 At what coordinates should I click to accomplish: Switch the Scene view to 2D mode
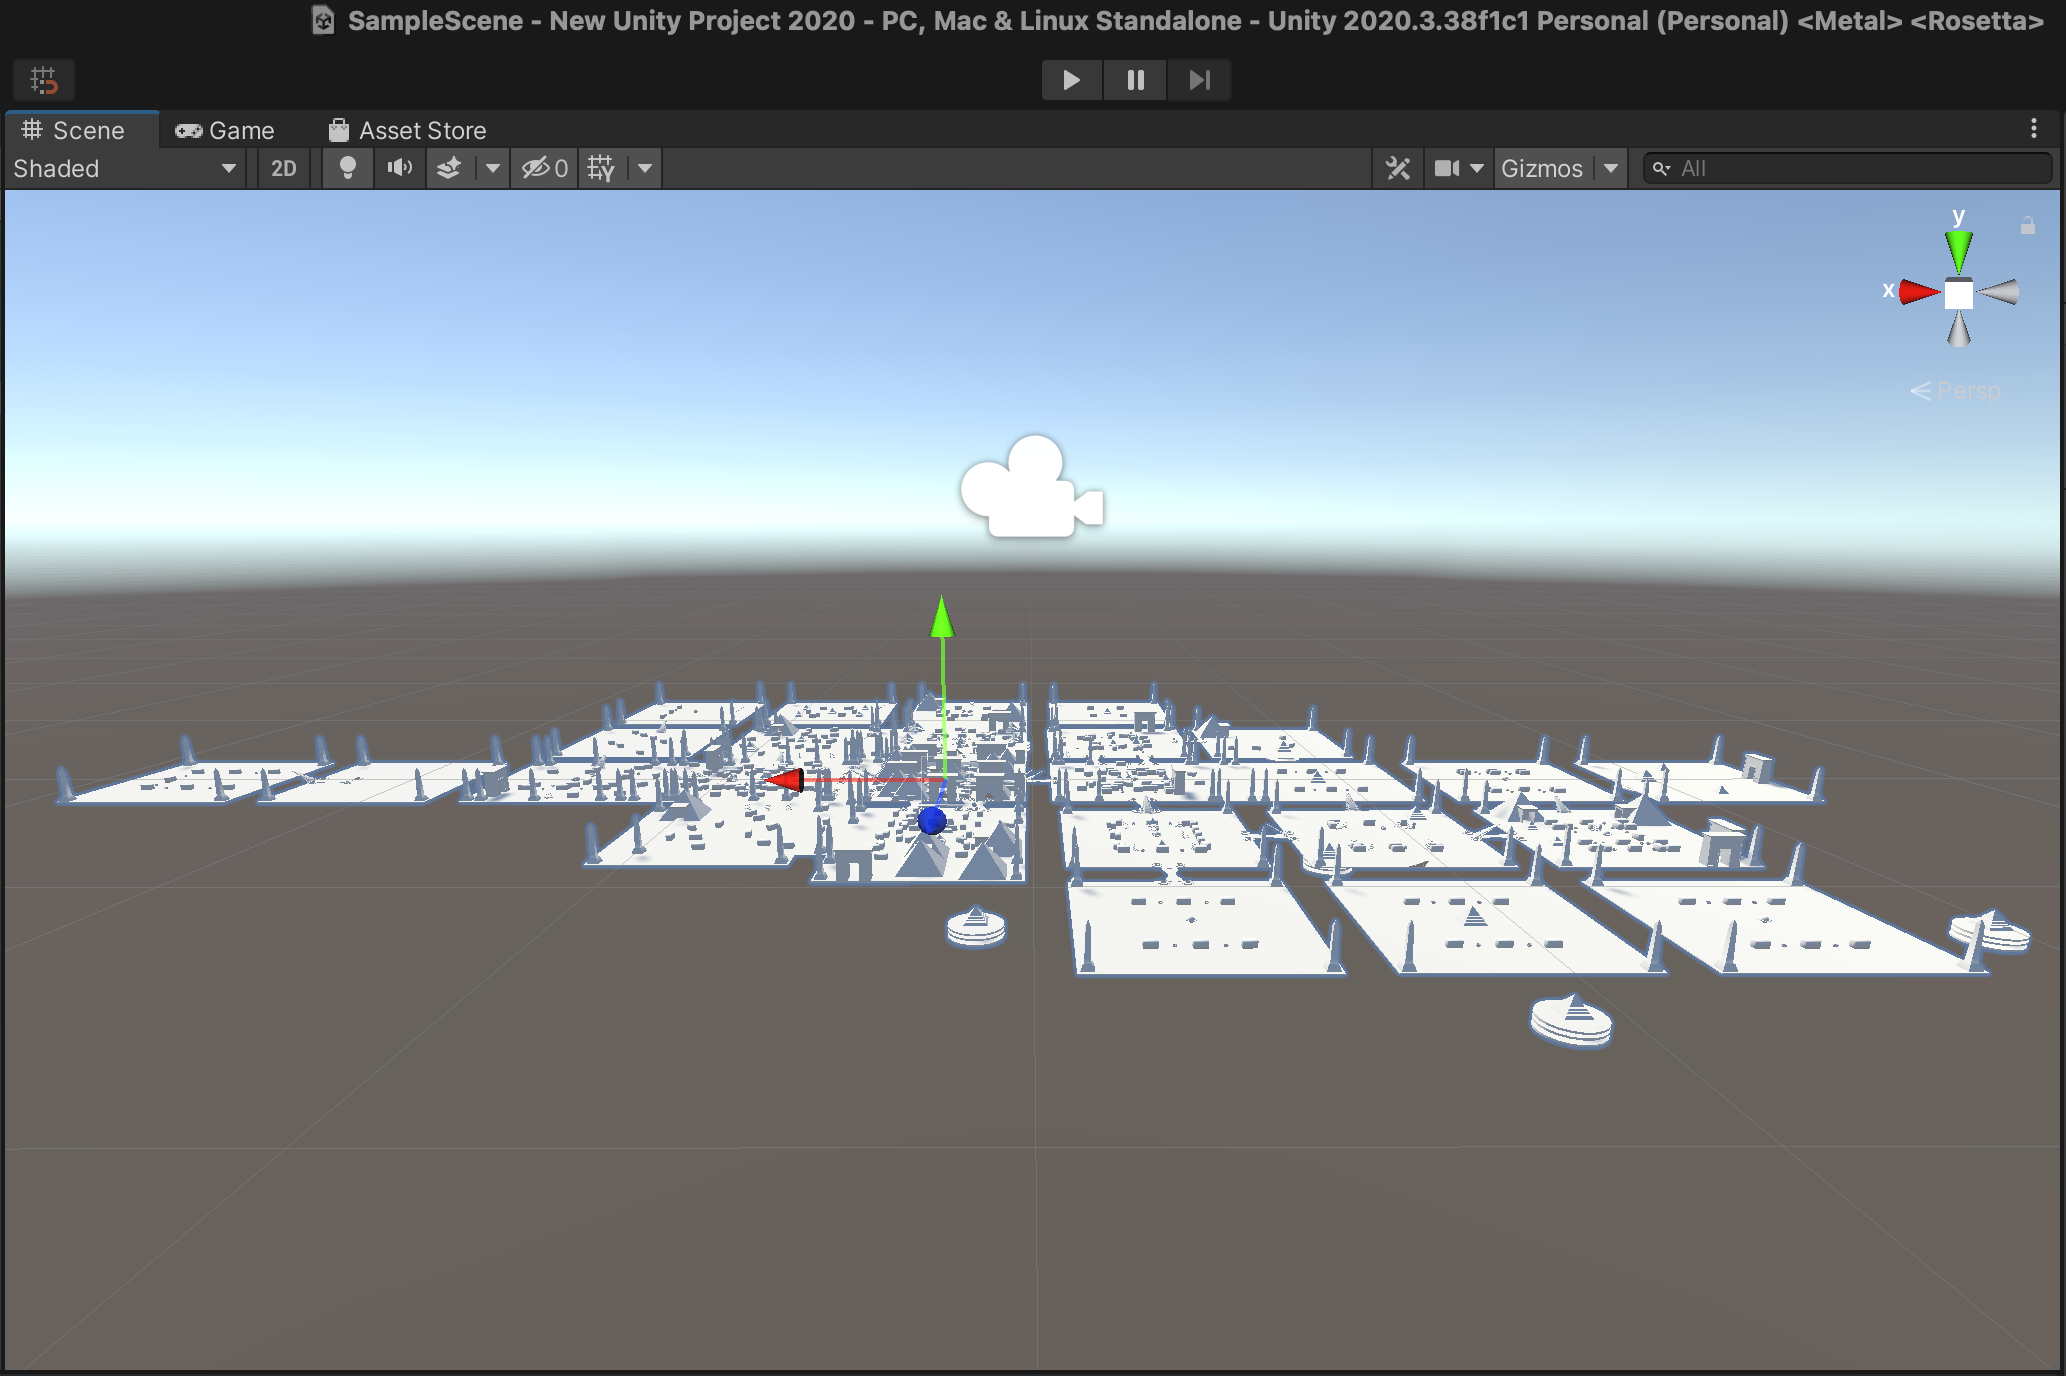tap(283, 168)
